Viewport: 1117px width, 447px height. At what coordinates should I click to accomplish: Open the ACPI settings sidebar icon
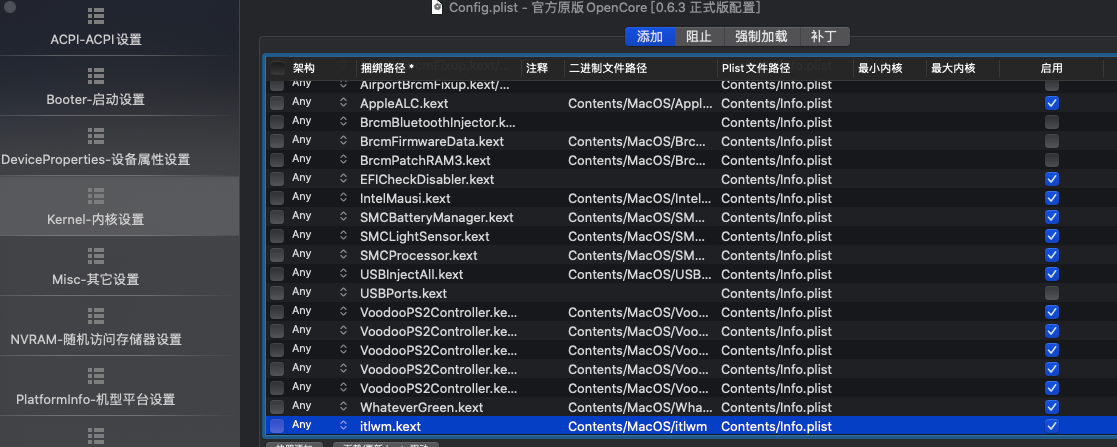coord(96,17)
